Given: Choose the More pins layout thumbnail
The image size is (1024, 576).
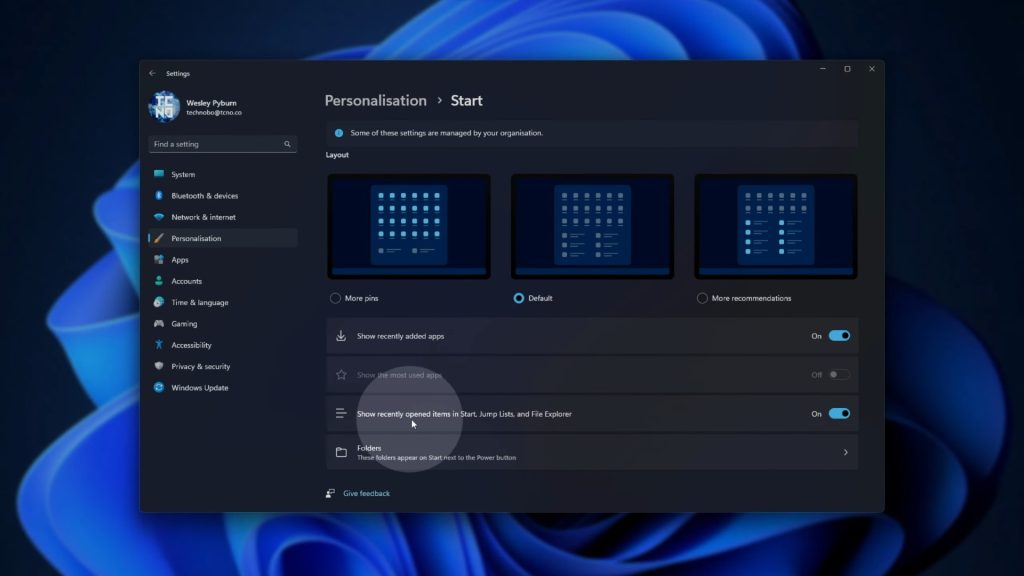Looking at the screenshot, I should click(409, 227).
